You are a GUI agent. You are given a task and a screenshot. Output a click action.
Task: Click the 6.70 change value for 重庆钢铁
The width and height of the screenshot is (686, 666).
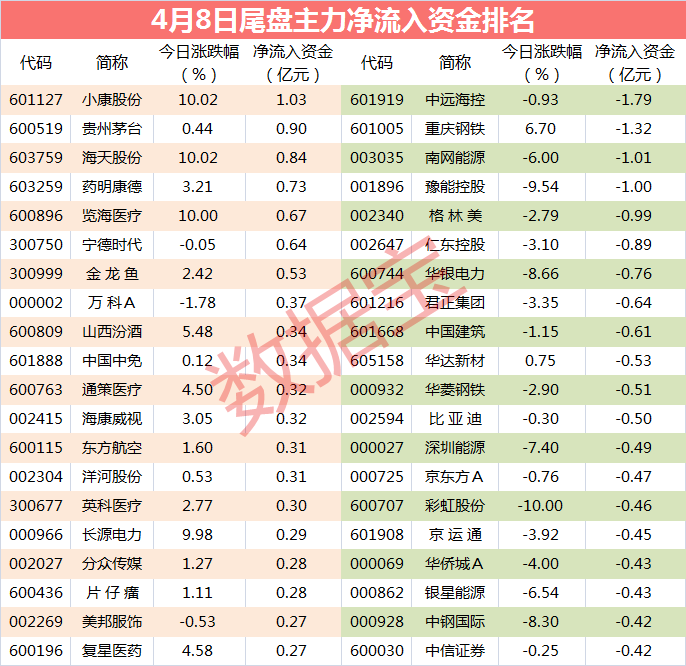coord(540,129)
